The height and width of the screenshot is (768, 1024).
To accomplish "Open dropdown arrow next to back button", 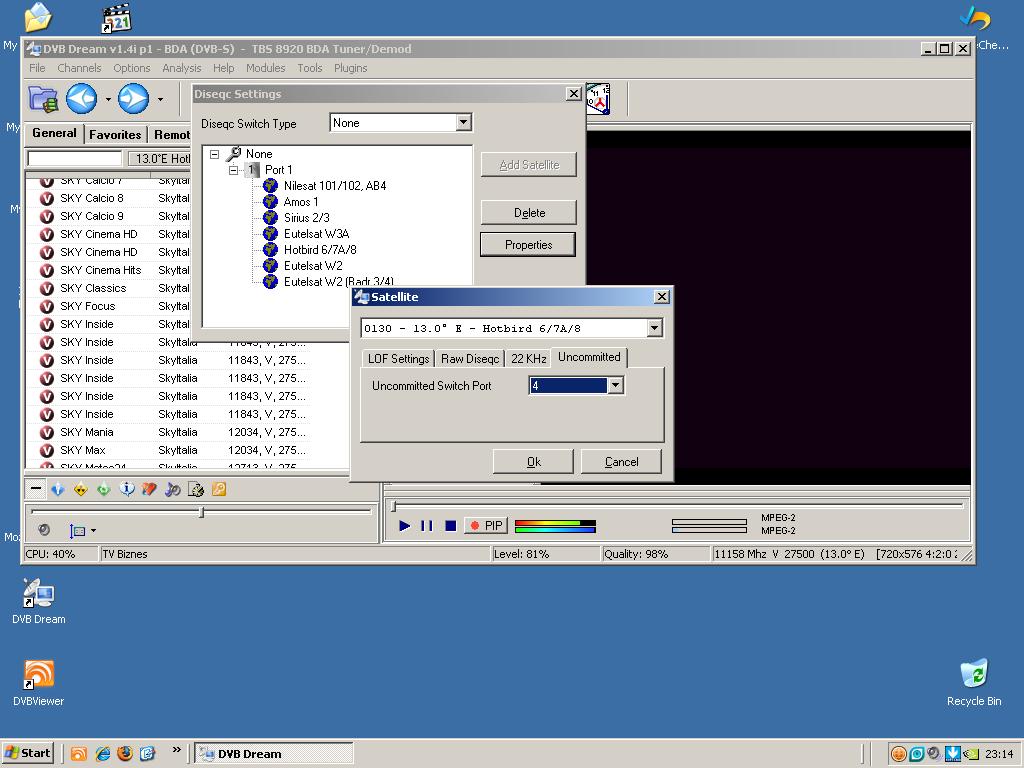I will click(x=108, y=100).
